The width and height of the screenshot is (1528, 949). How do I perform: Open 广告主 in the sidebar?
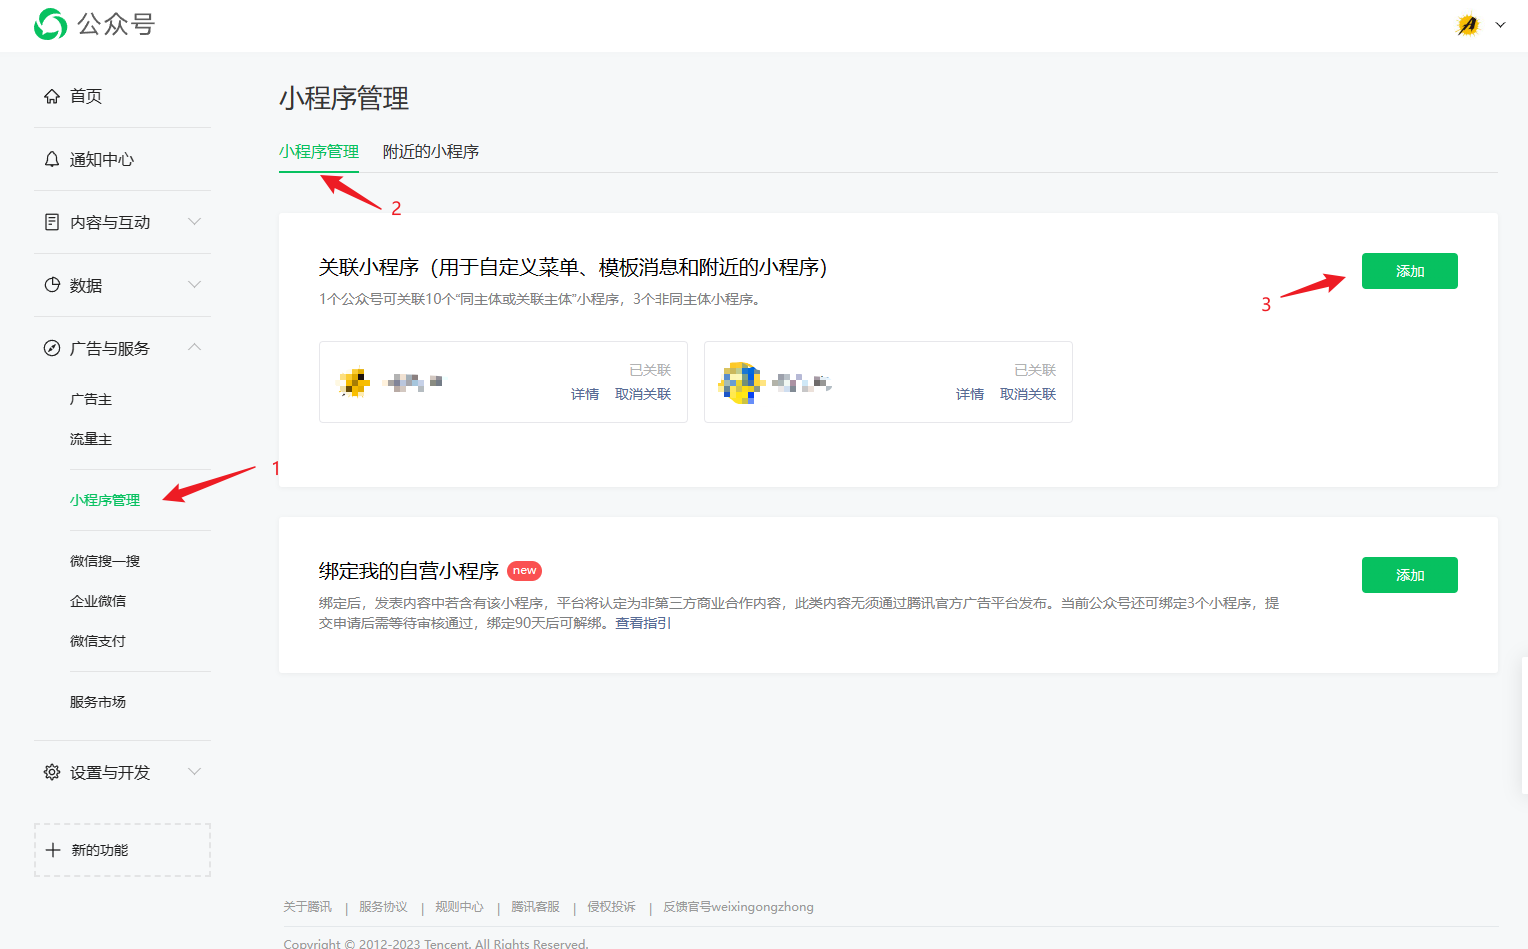pos(91,399)
